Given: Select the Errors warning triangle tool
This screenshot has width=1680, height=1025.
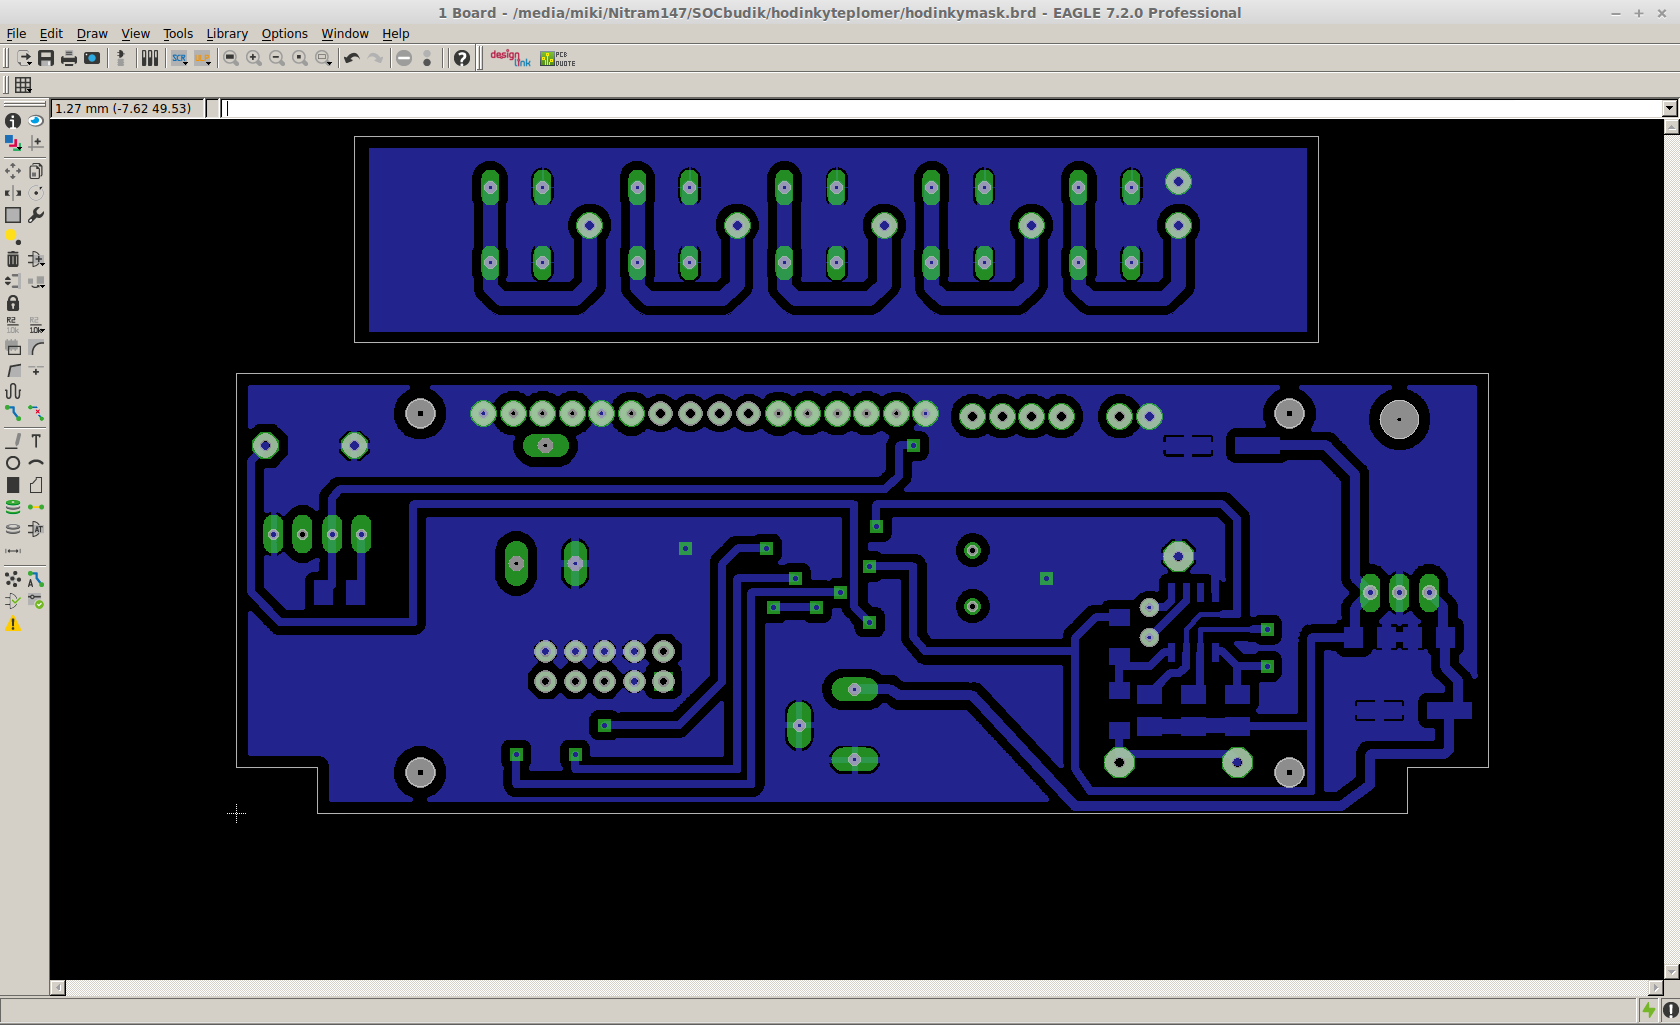Looking at the screenshot, I should click(x=13, y=624).
